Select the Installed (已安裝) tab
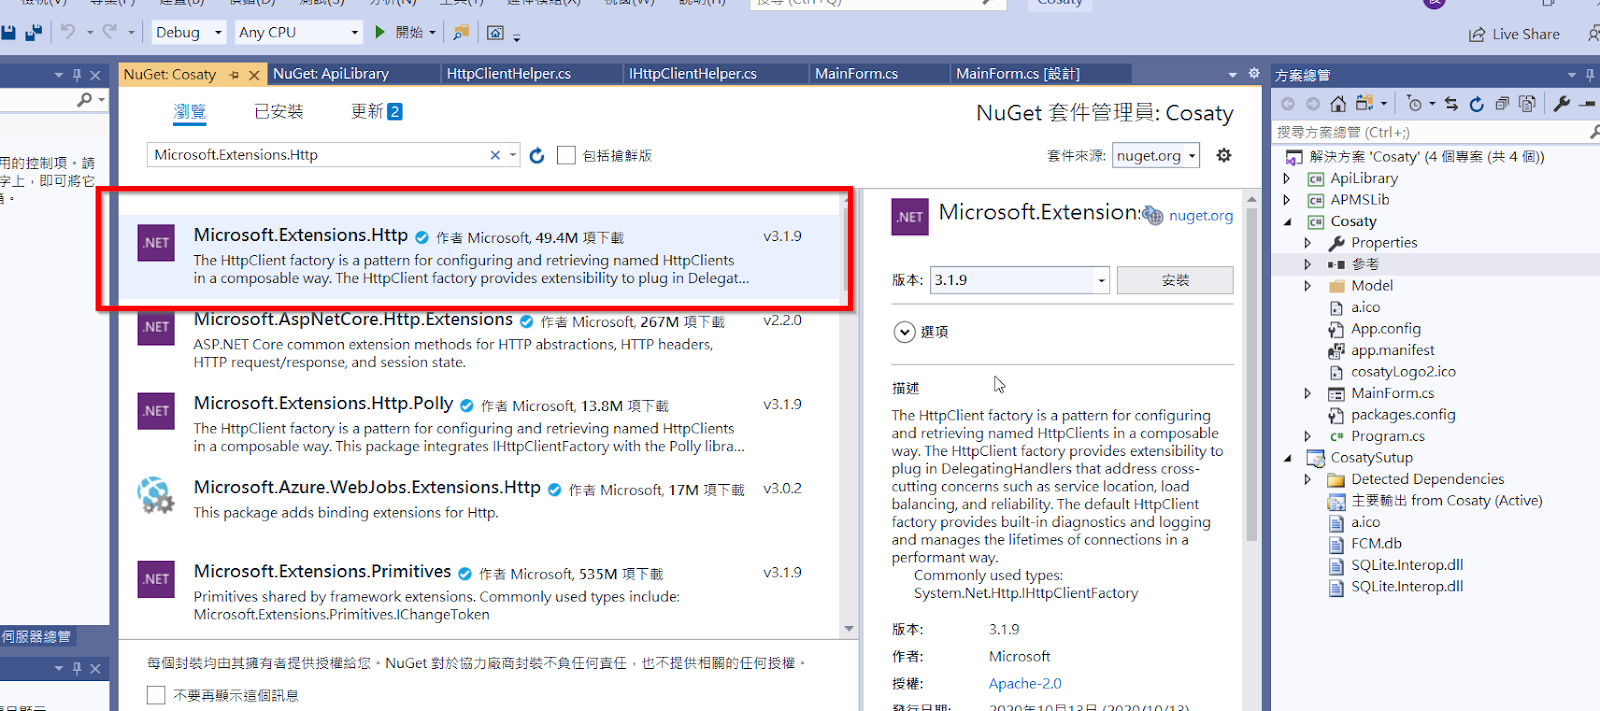The height and width of the screenshot is (711, 1600). [279, 112]
